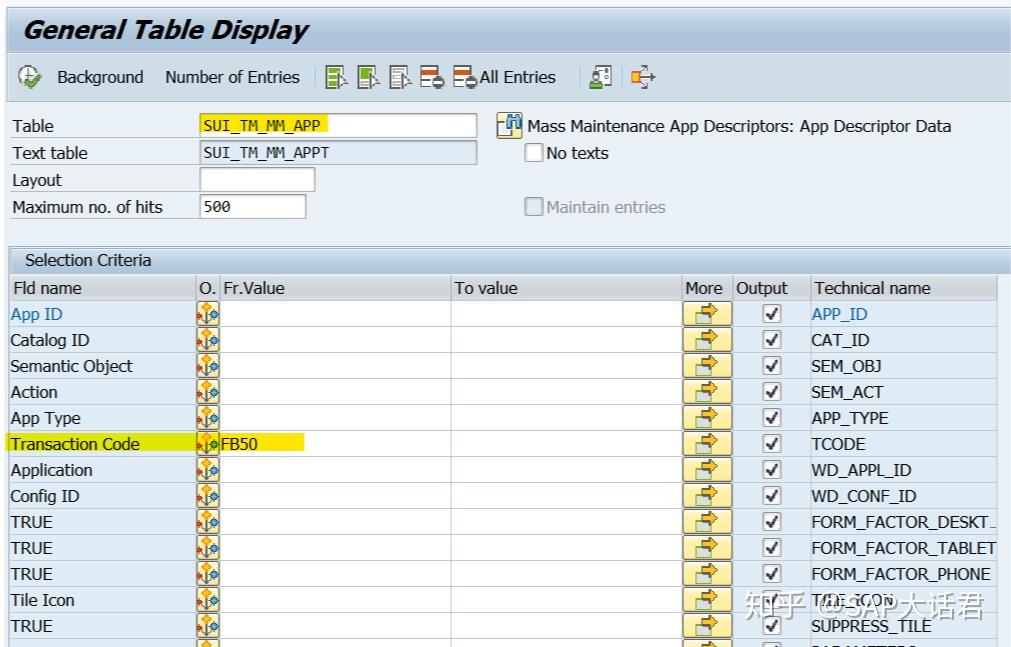Open More multiple selection for App ID
Image resolution: width=1011 pixels, height=647 pixels.
(x=707, y=314)
